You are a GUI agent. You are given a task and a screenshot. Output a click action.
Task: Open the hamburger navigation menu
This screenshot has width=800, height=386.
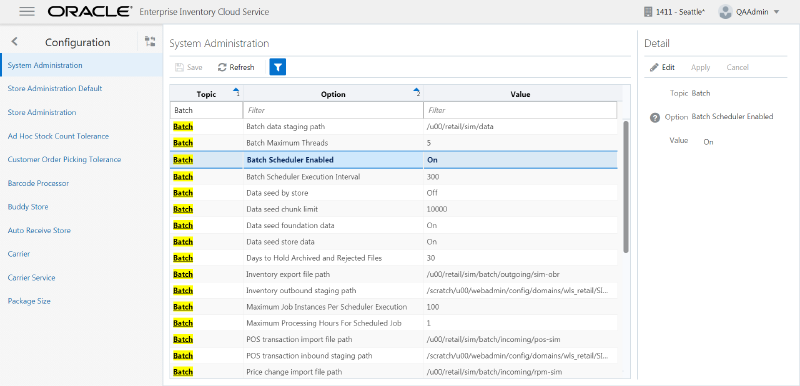tap(27, 12)
